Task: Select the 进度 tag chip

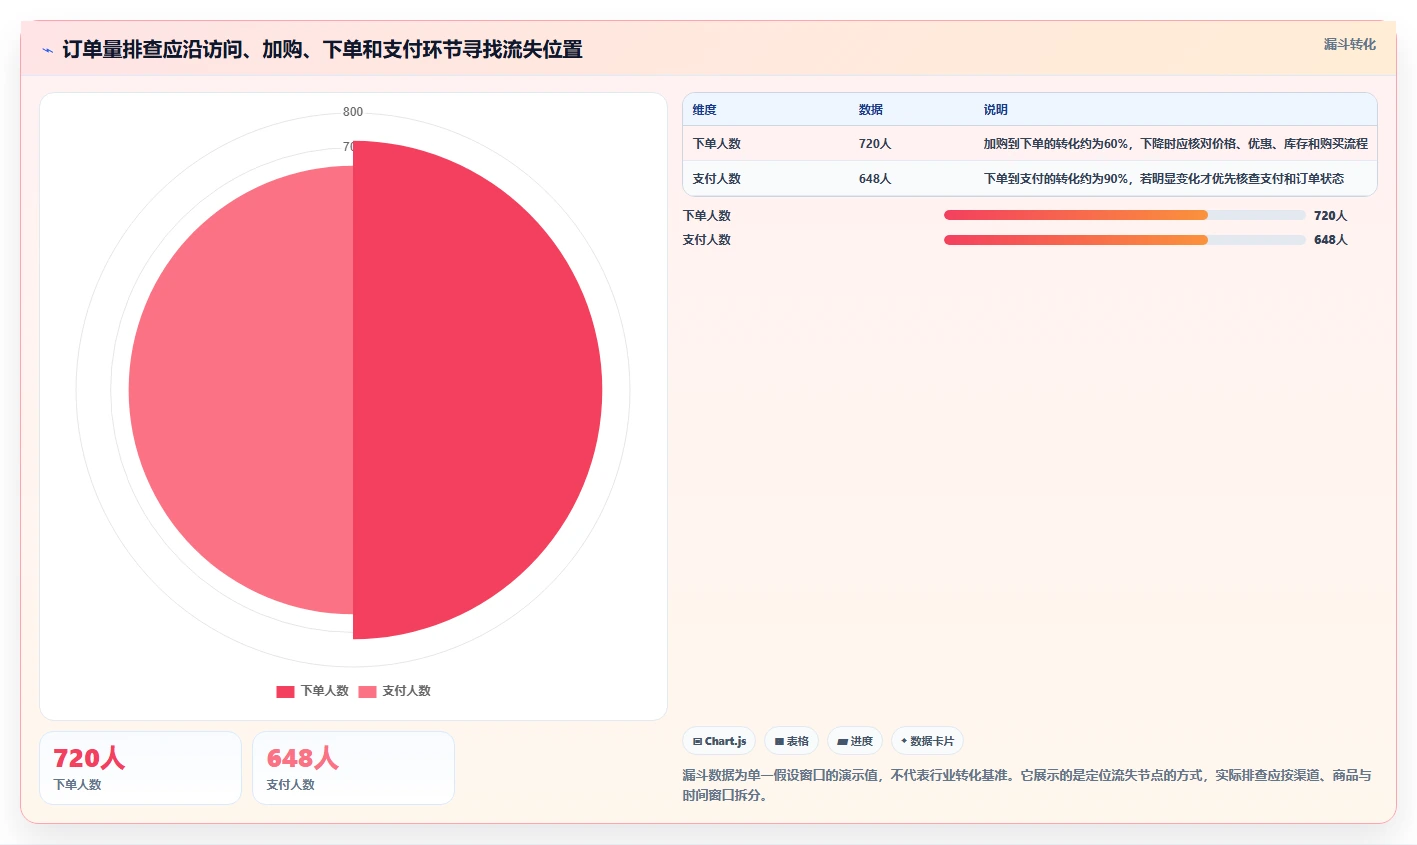Action: point(855,741)
